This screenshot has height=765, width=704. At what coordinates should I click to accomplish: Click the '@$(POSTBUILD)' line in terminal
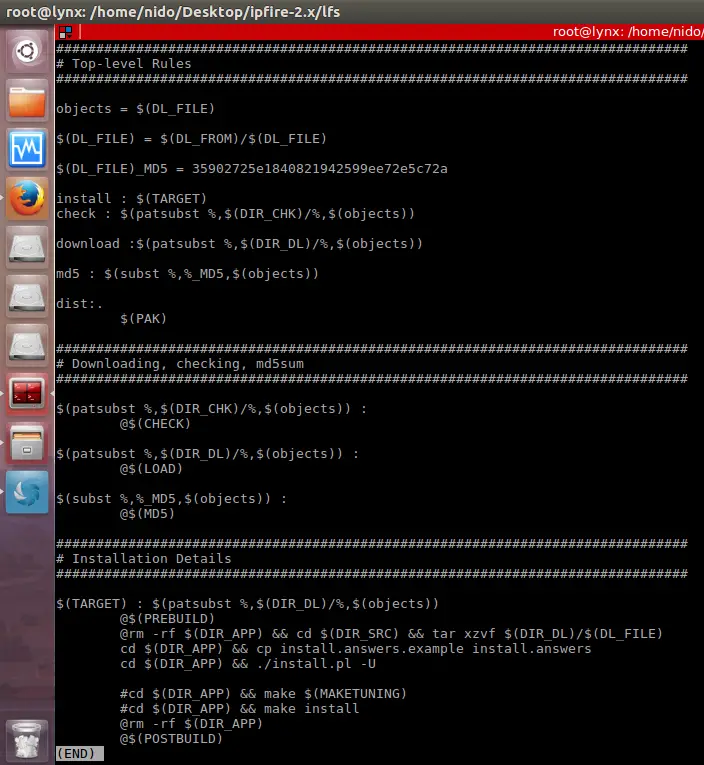171,738
